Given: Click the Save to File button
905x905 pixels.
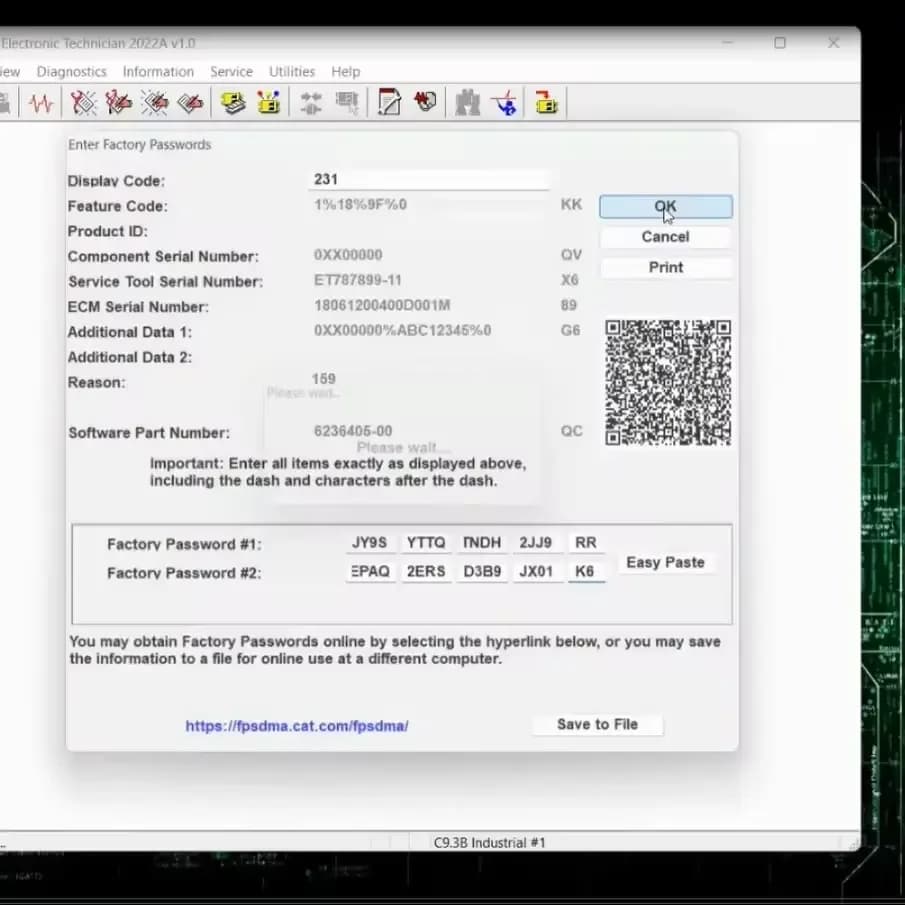Looking at the screenshot, I should click(597, 724).
